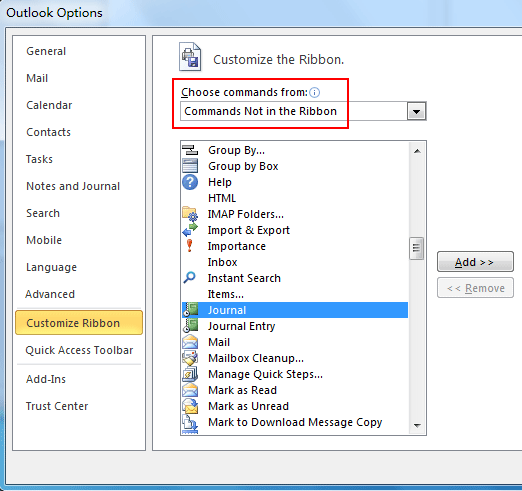Click the Mailbox Cleanup icon
The height and width of the screenshot is (491, 522).
pos(190,358)
